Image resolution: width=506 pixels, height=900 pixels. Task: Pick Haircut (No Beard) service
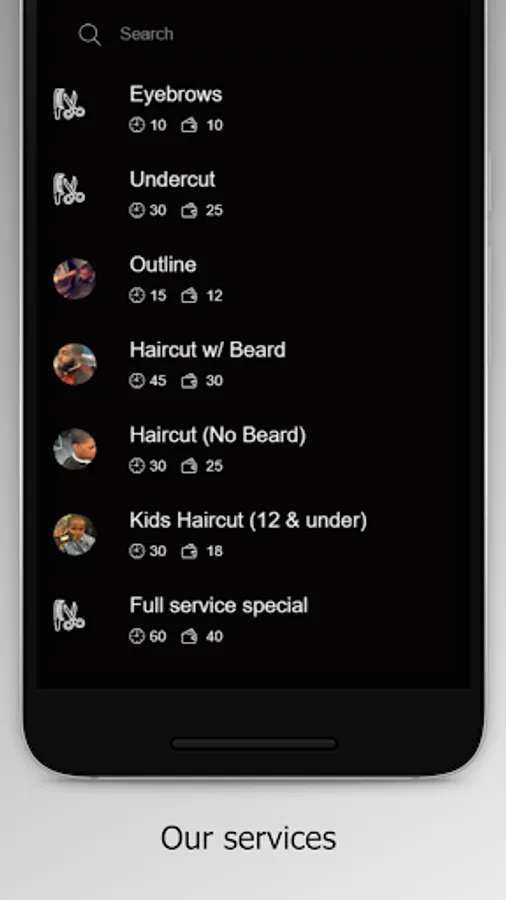tap(254, 449)
